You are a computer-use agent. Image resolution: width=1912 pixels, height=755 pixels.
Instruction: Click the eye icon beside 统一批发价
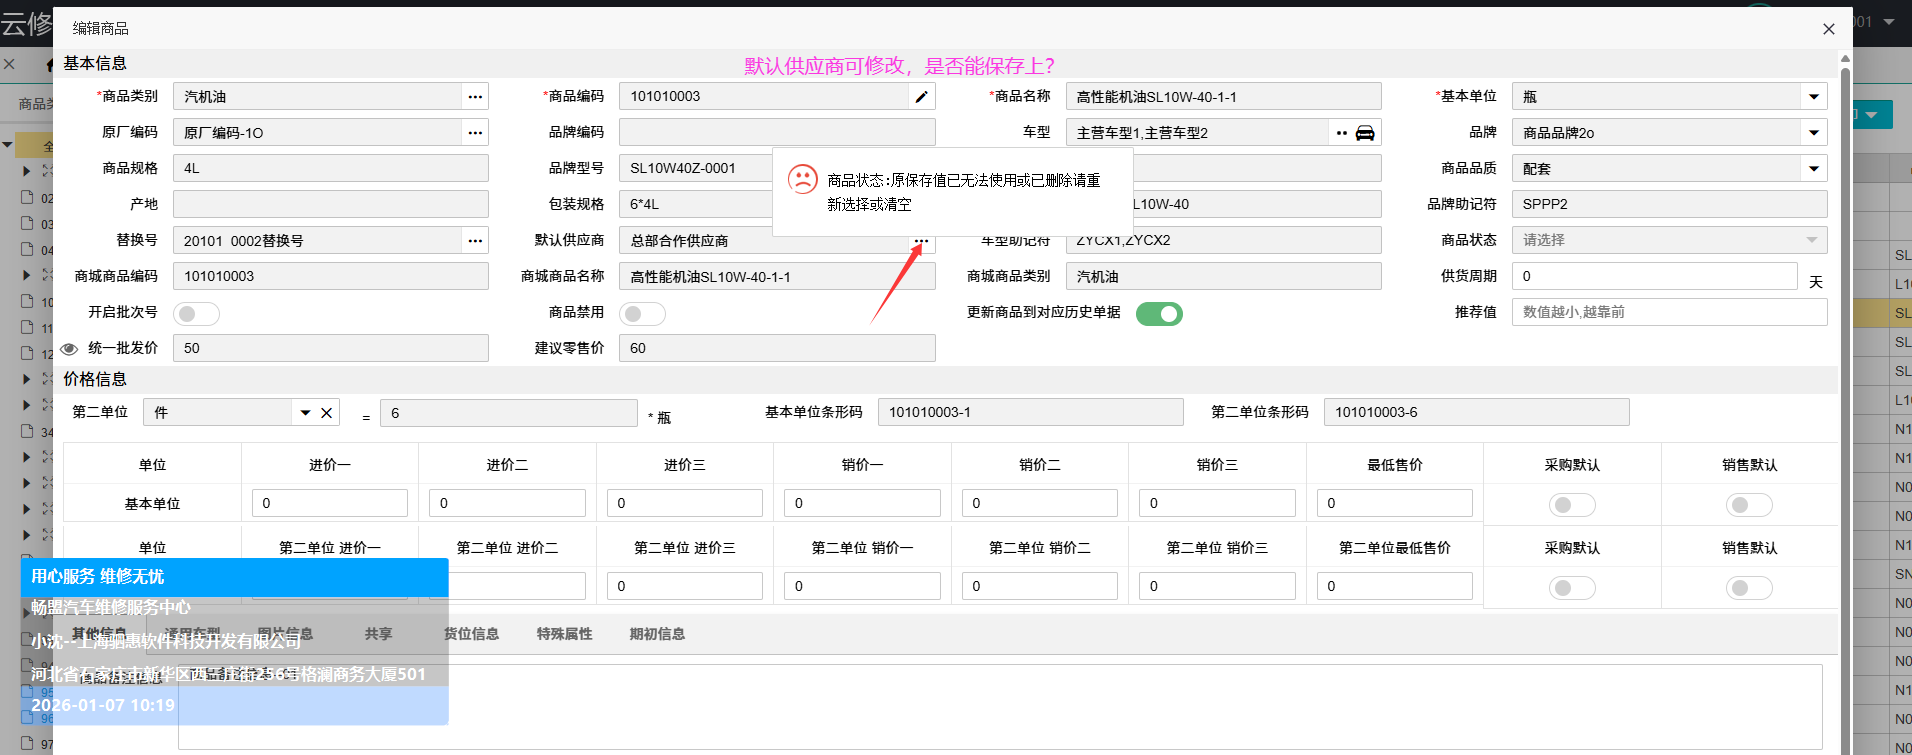click(x=69, y=349)
